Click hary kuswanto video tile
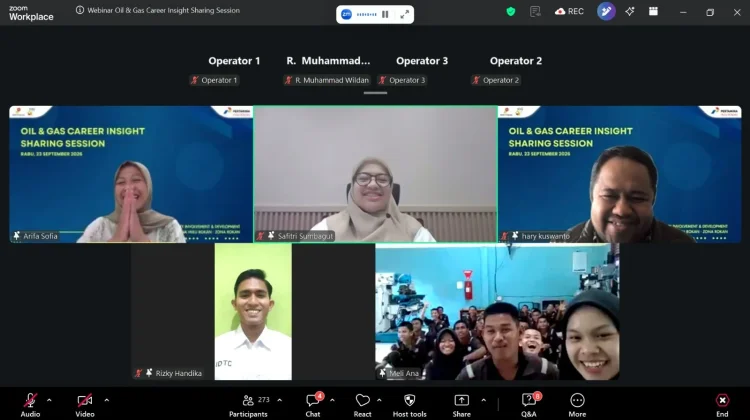 [619, 174]
